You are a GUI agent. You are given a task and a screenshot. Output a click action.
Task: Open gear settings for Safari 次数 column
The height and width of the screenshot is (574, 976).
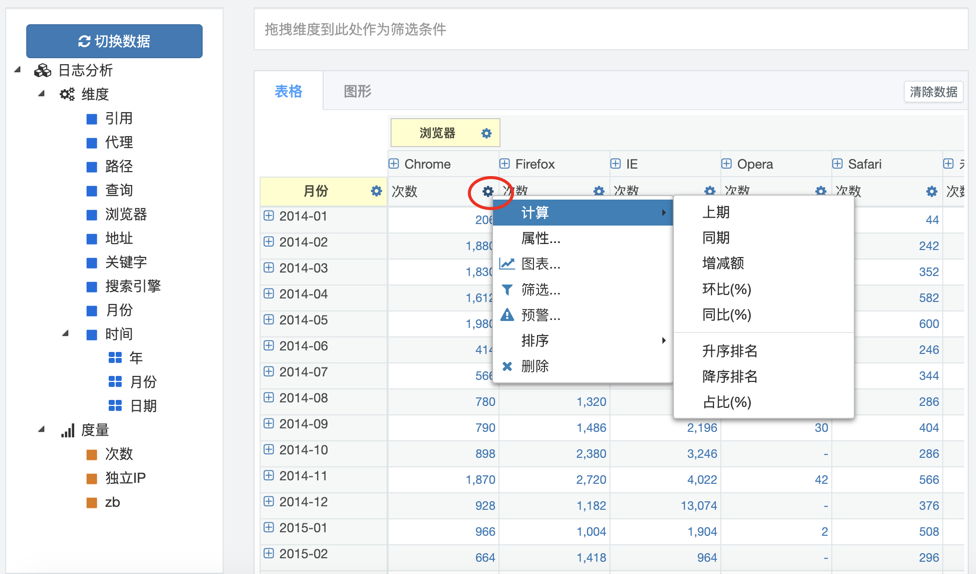click(931, 191)
